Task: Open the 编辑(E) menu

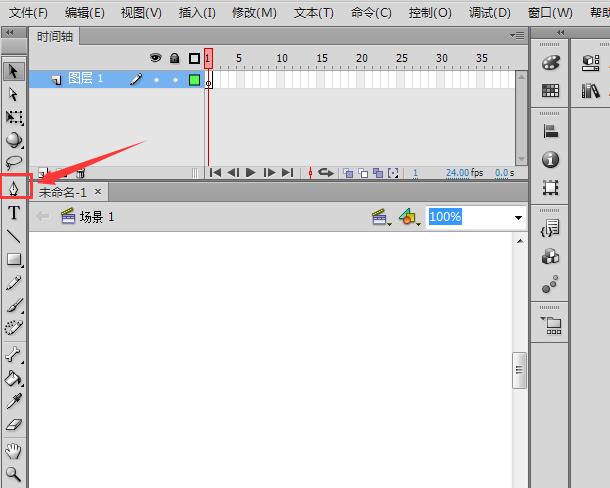Action: click(x=84, y=13)
